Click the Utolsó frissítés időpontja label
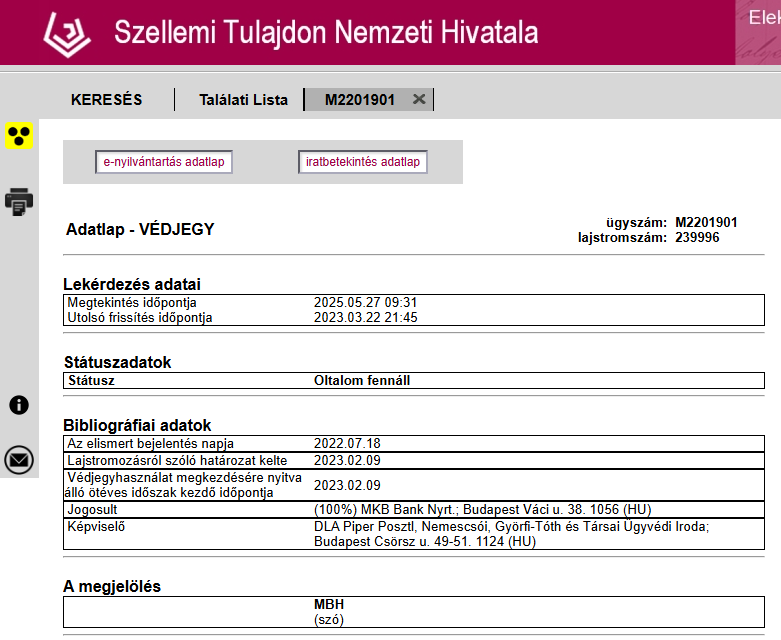The height and width of the screenshot is (640, 781). click(140, 317)
